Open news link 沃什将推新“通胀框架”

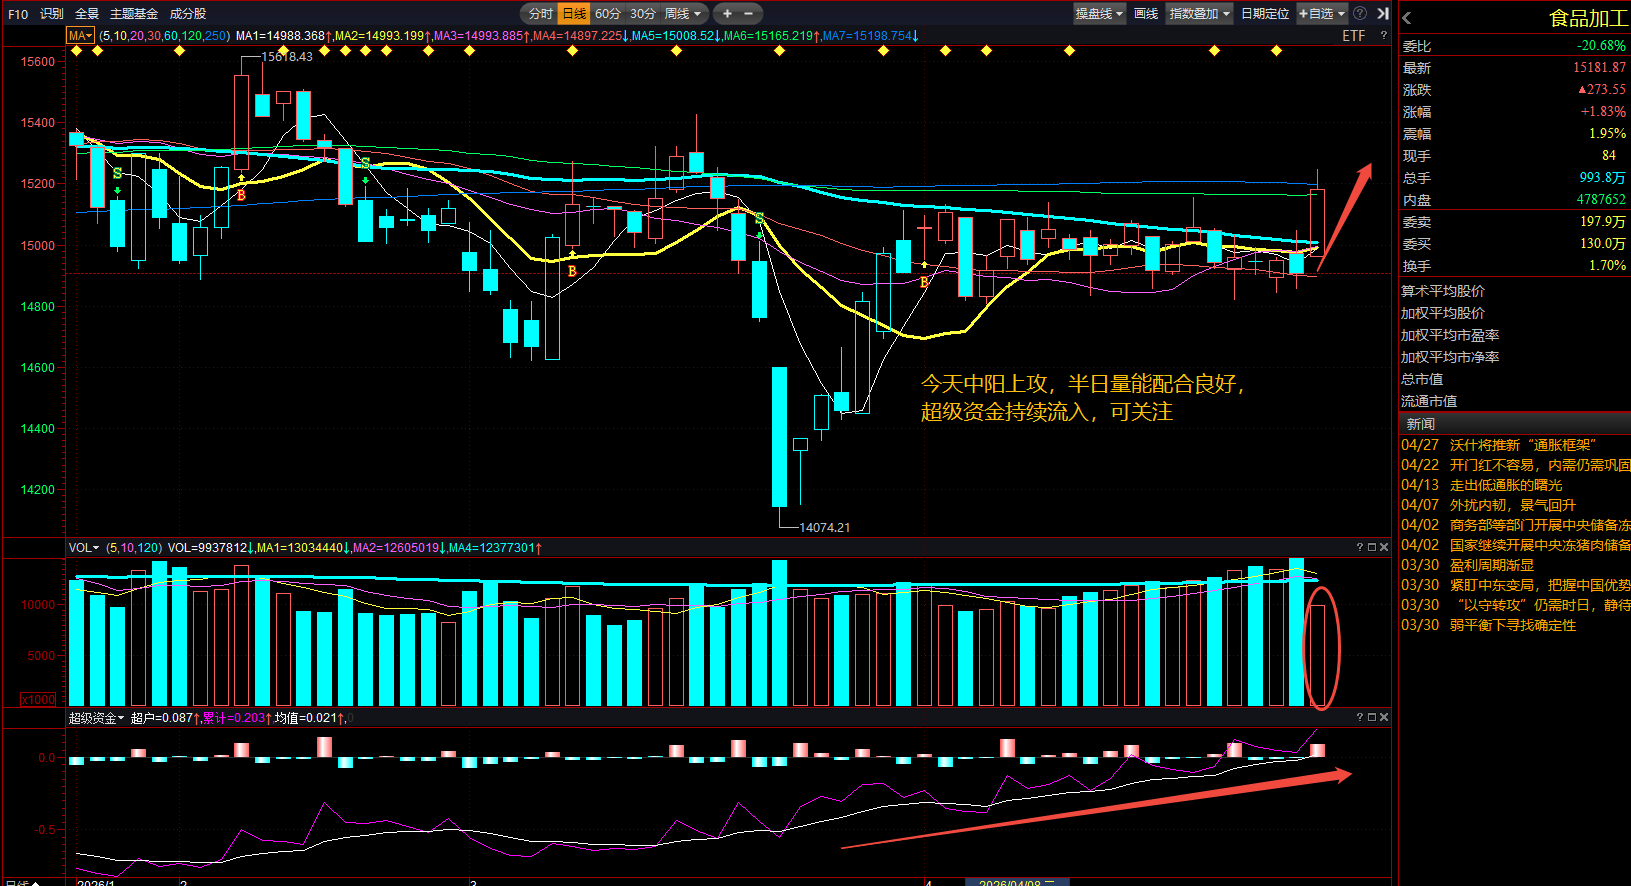pyautogui.click(x=1522, y=445)
